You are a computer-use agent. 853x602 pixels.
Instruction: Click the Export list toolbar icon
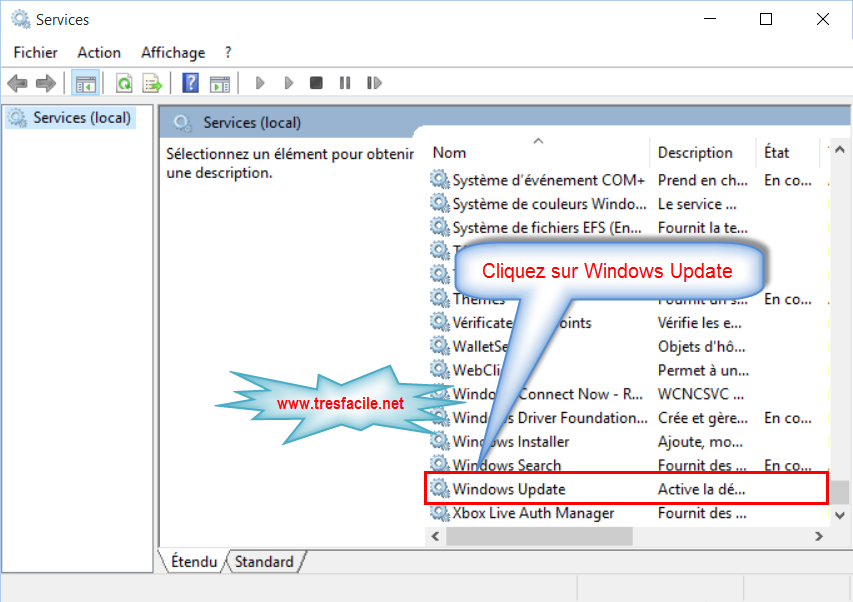pyautogui.click(x=152, y=83)
